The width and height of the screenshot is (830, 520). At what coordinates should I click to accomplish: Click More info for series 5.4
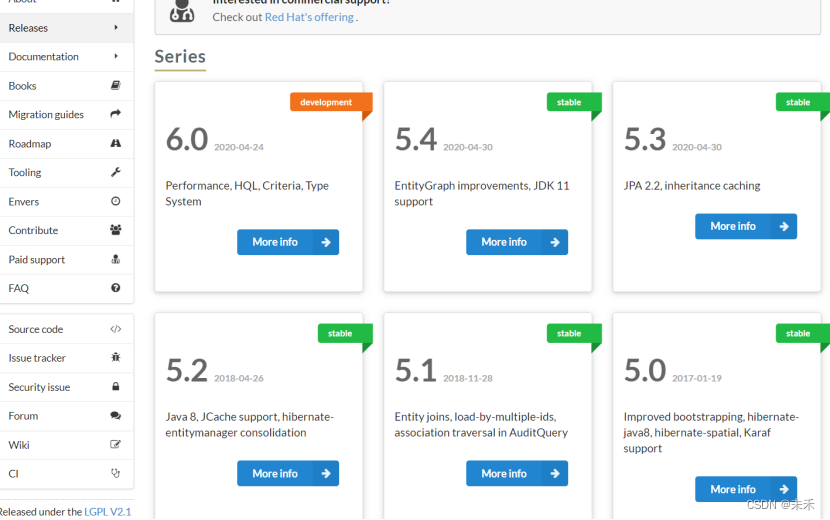[517, 242]
